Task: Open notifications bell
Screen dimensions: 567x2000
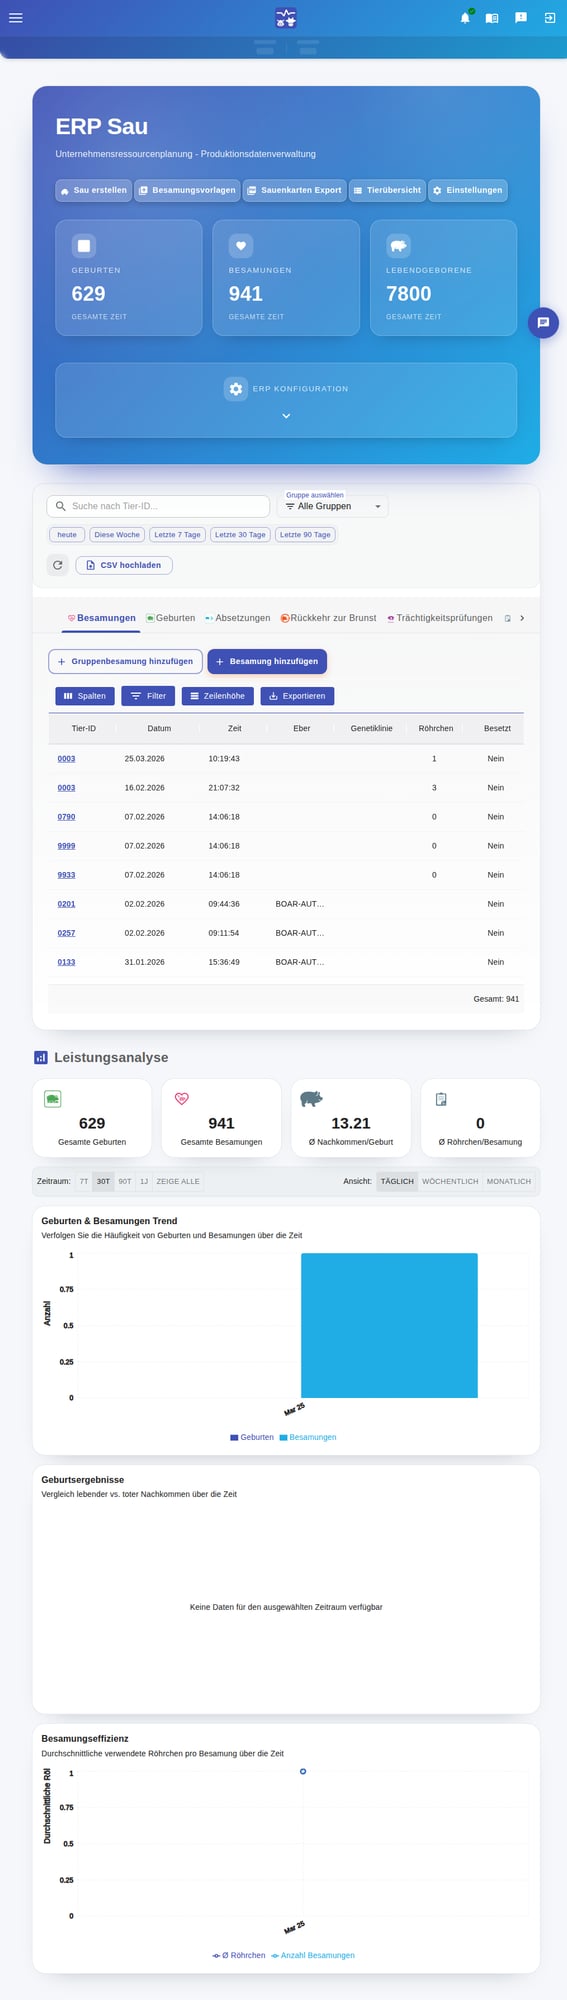Action: [465, 18]
